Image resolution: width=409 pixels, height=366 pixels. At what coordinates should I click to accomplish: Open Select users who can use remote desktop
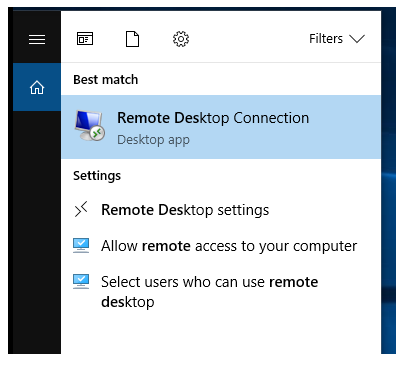[221, 292]
